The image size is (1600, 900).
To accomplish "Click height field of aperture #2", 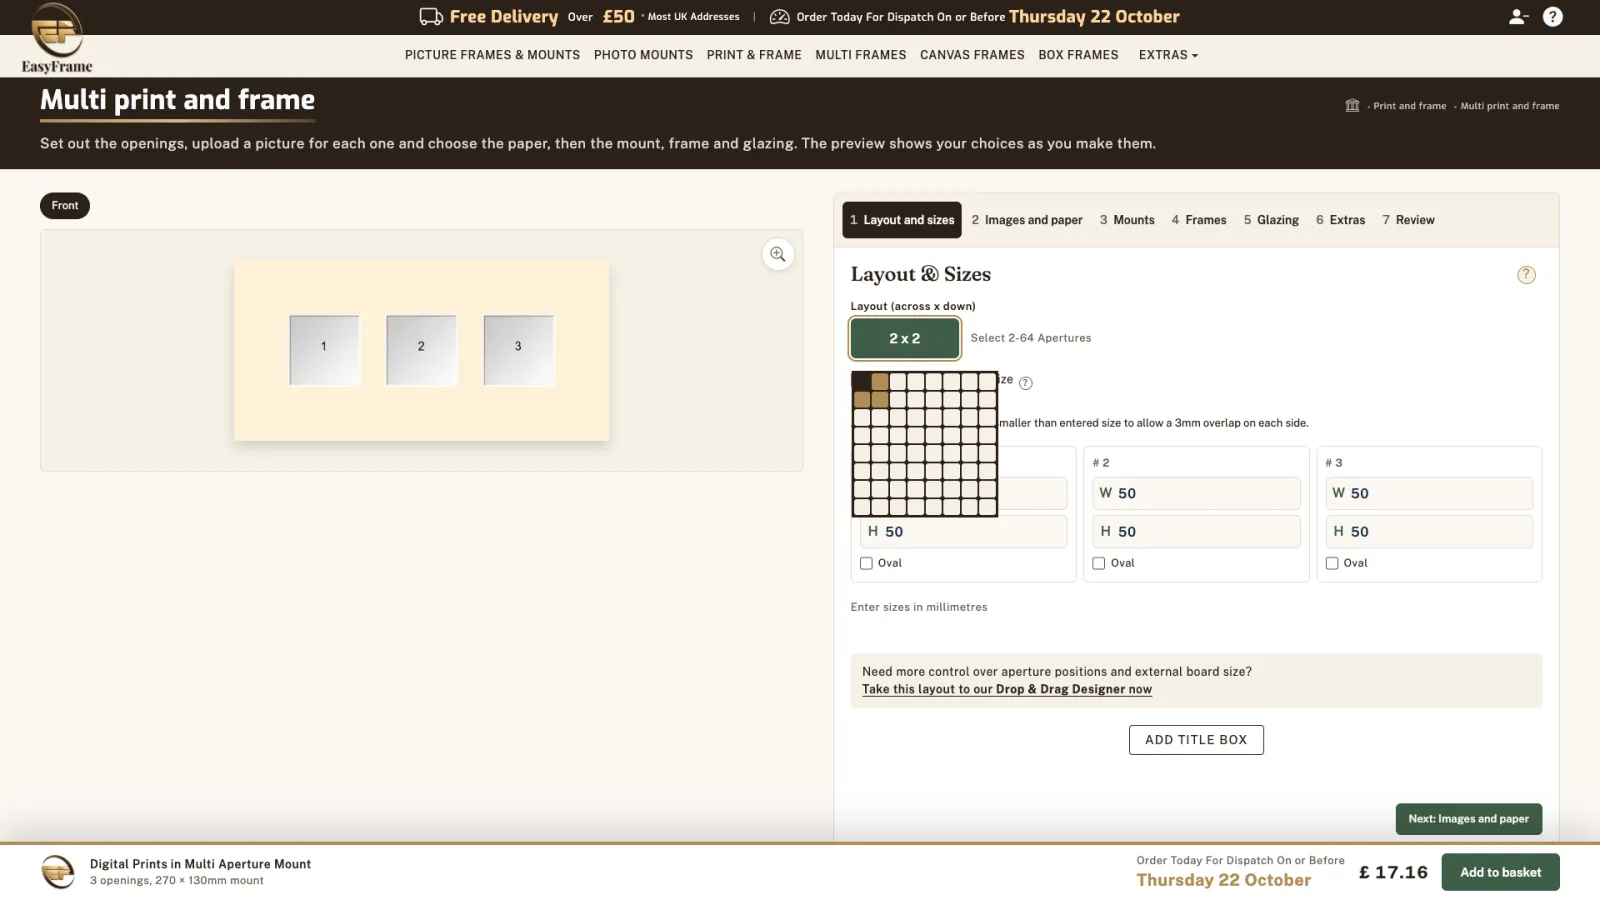I will pos(1196,532).
